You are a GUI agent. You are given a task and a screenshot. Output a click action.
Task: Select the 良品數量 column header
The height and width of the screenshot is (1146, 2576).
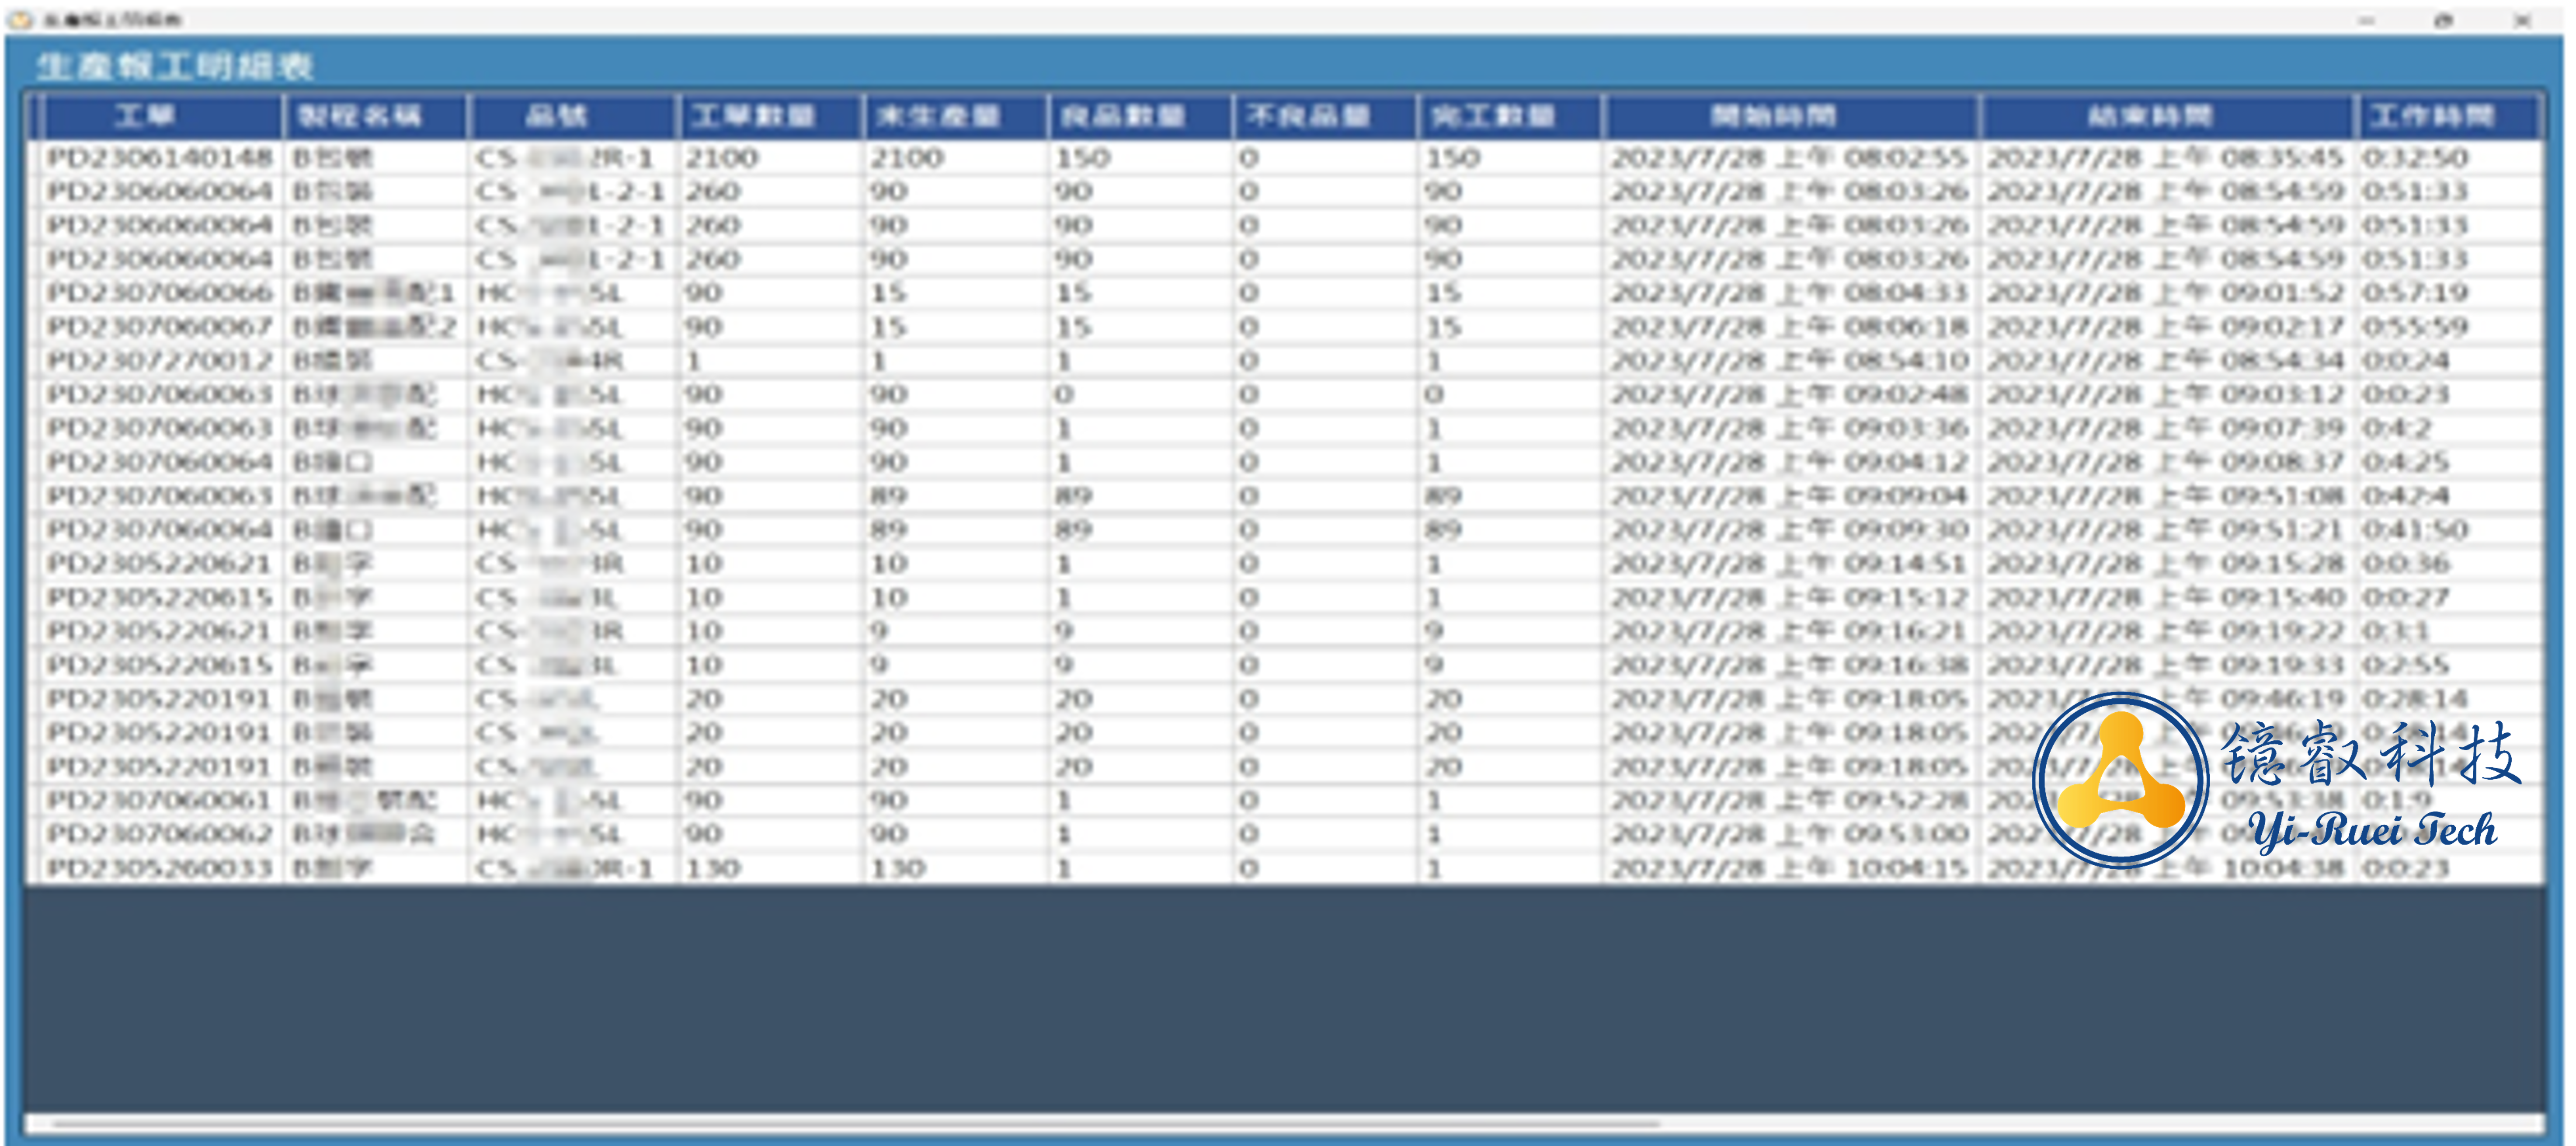(x=1140, y=117)
